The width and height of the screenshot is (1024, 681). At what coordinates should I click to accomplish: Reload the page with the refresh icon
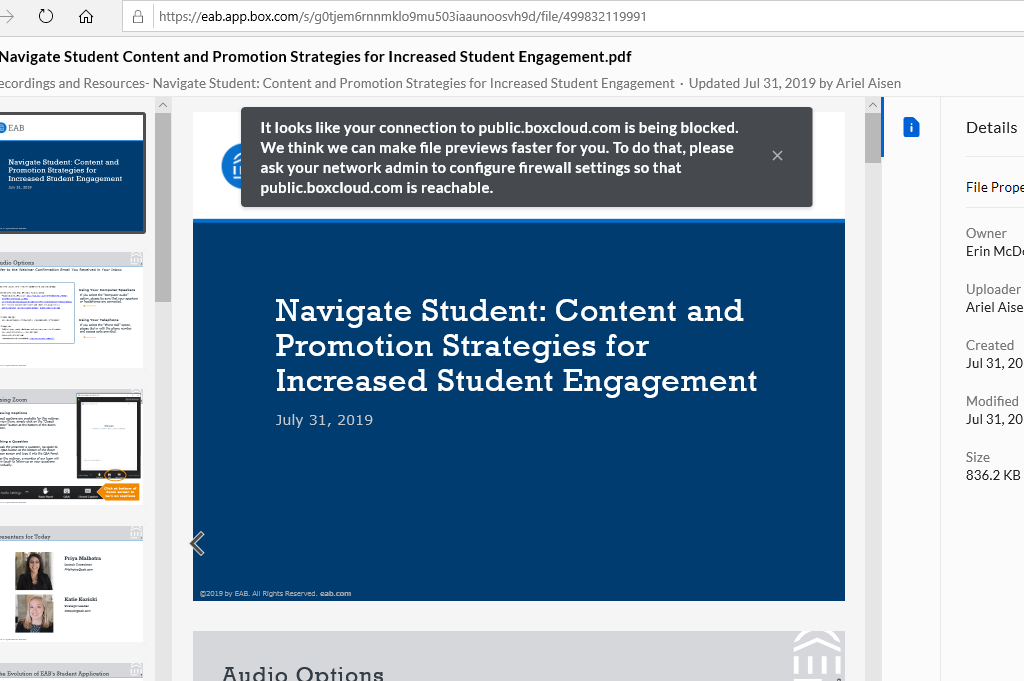[x=46, y=16]
